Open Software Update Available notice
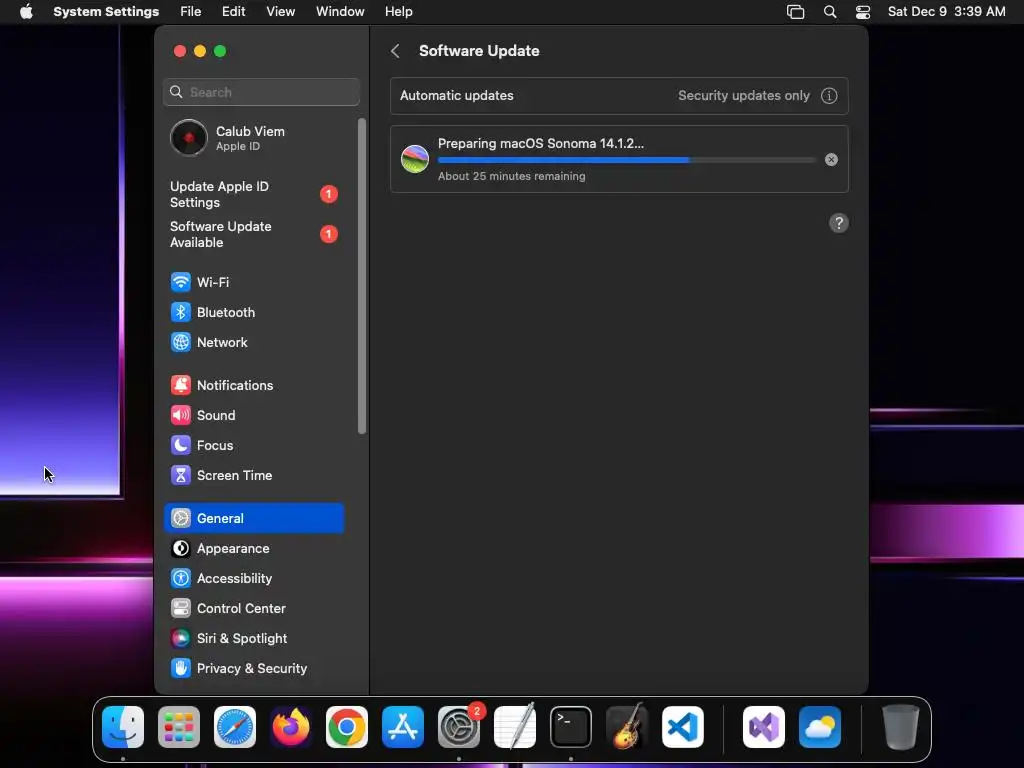 (253, 234)
